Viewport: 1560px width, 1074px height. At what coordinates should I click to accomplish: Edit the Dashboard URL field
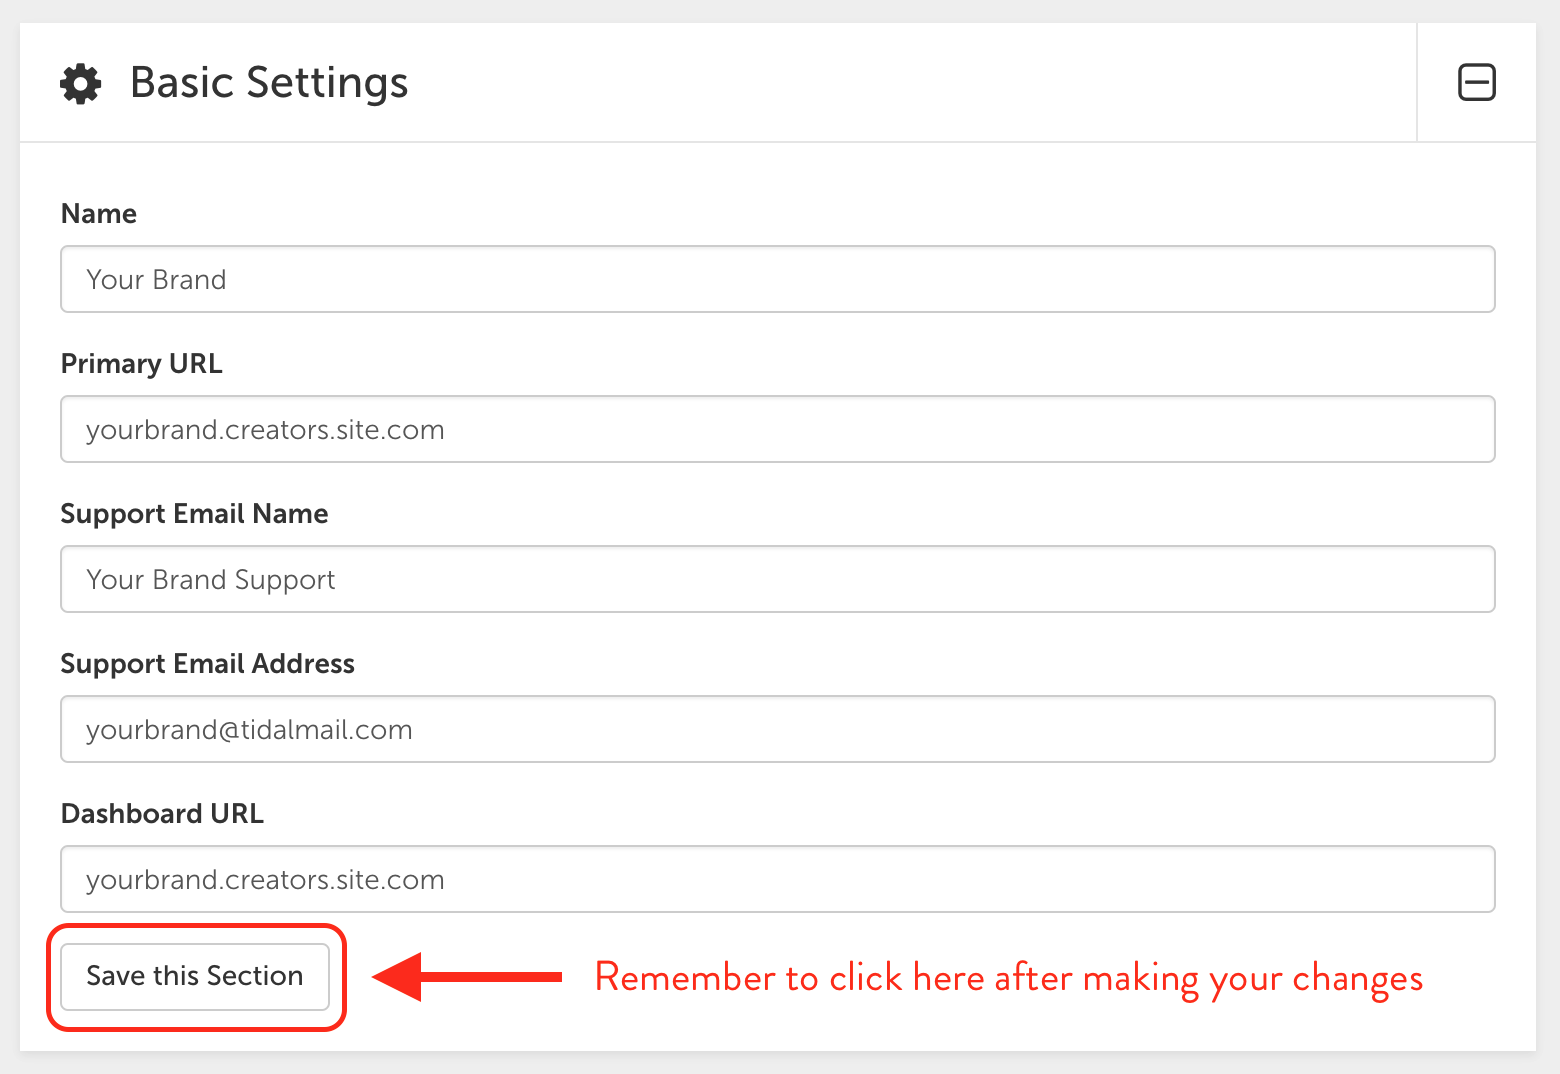coord(778,879)
